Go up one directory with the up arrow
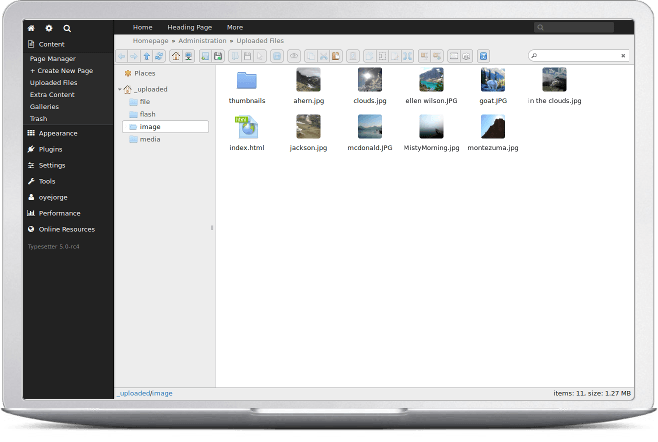The width and height of the screenshot is (658, 442). click(x=147, y=56)
